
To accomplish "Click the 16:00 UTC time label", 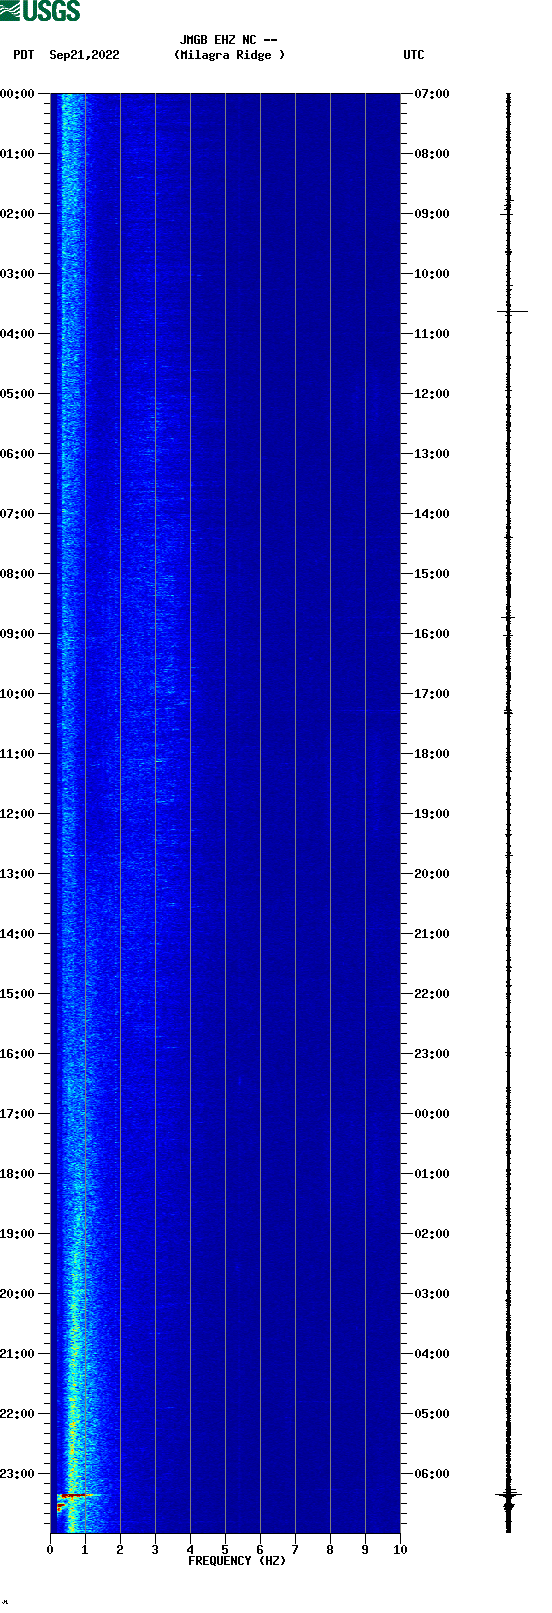I will 432,634.
